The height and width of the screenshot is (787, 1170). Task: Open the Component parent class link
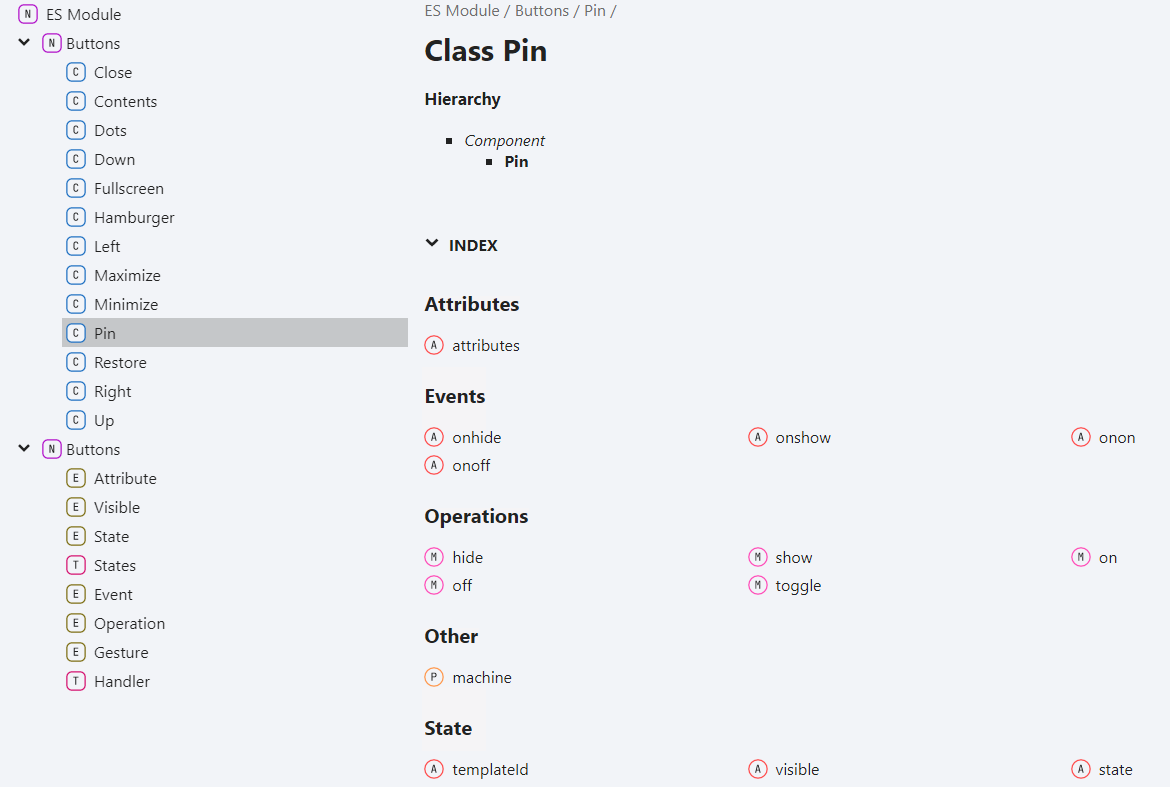[x=504, y=140]
